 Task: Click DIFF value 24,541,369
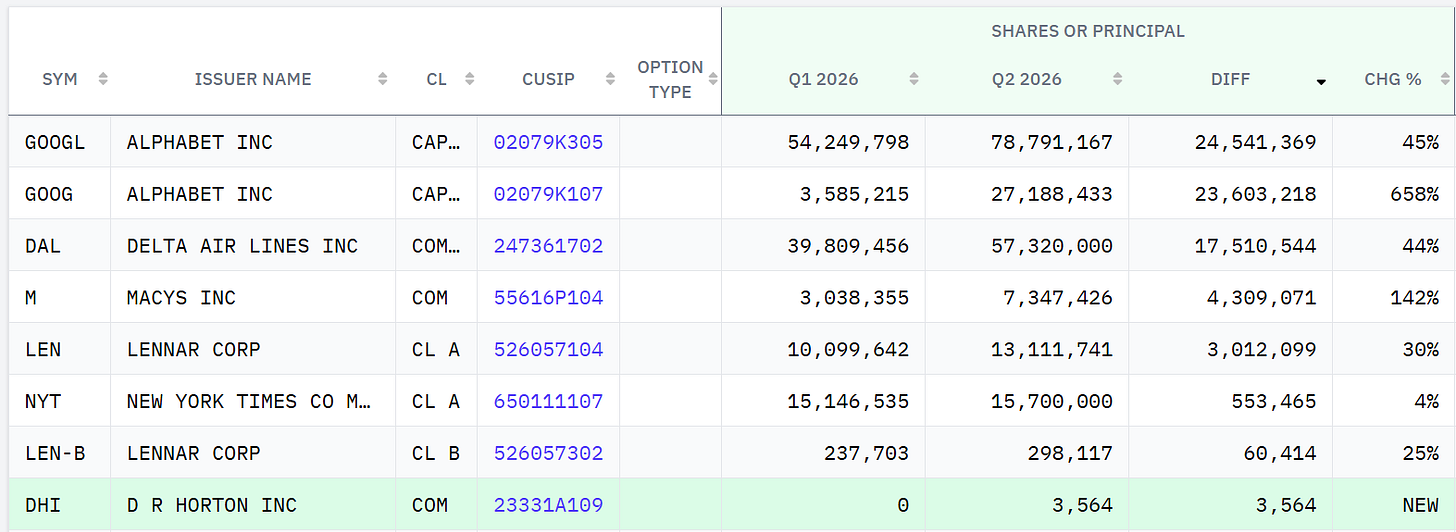click(1256, 142)
